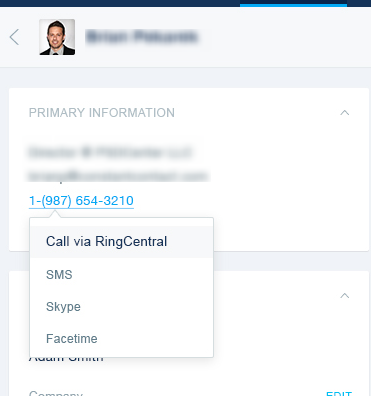The image size is (371, 396).
Task: Open the blurred email address link
Action: [x=117, y=176]
